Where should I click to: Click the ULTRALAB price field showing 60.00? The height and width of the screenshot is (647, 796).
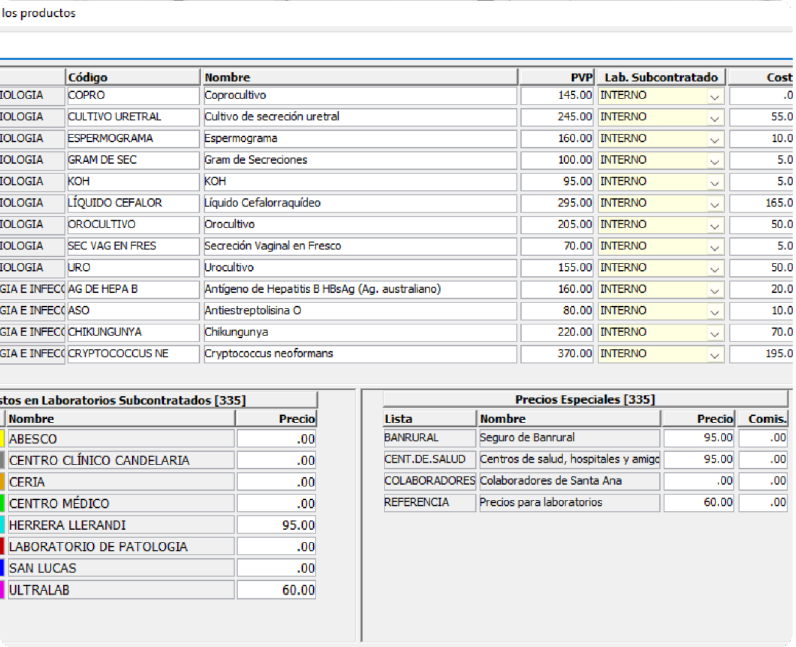(276, 590)
